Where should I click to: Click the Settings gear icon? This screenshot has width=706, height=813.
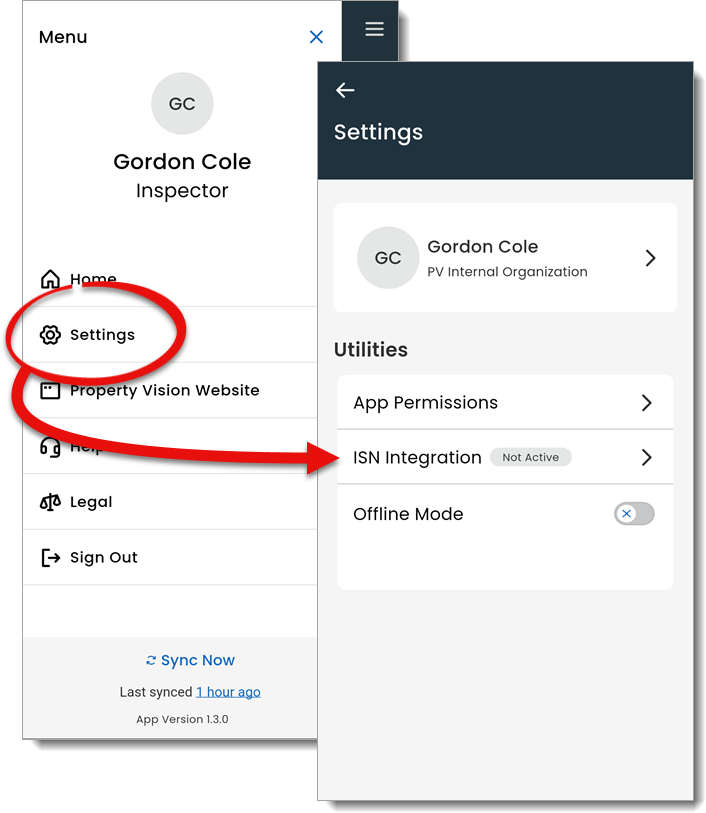point(50,335)
